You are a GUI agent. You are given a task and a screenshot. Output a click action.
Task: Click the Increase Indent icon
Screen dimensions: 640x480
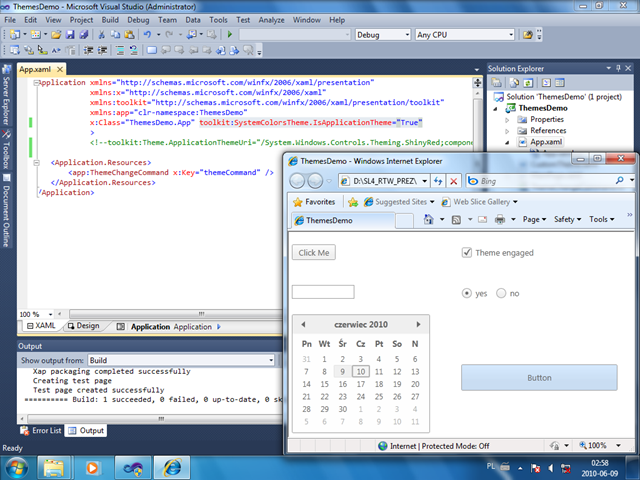click(102, 50)
